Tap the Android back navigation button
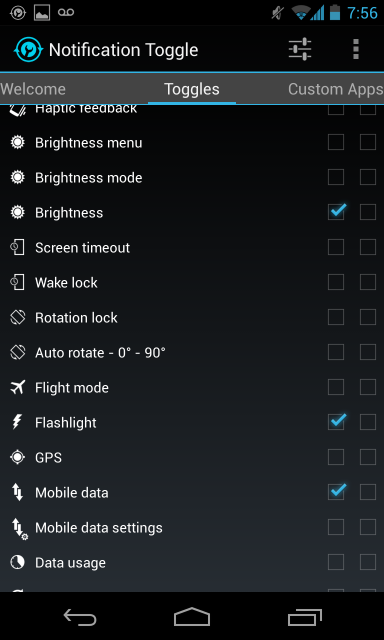The width and height of the screenshot is (384, 640). [x=80, y=616]
